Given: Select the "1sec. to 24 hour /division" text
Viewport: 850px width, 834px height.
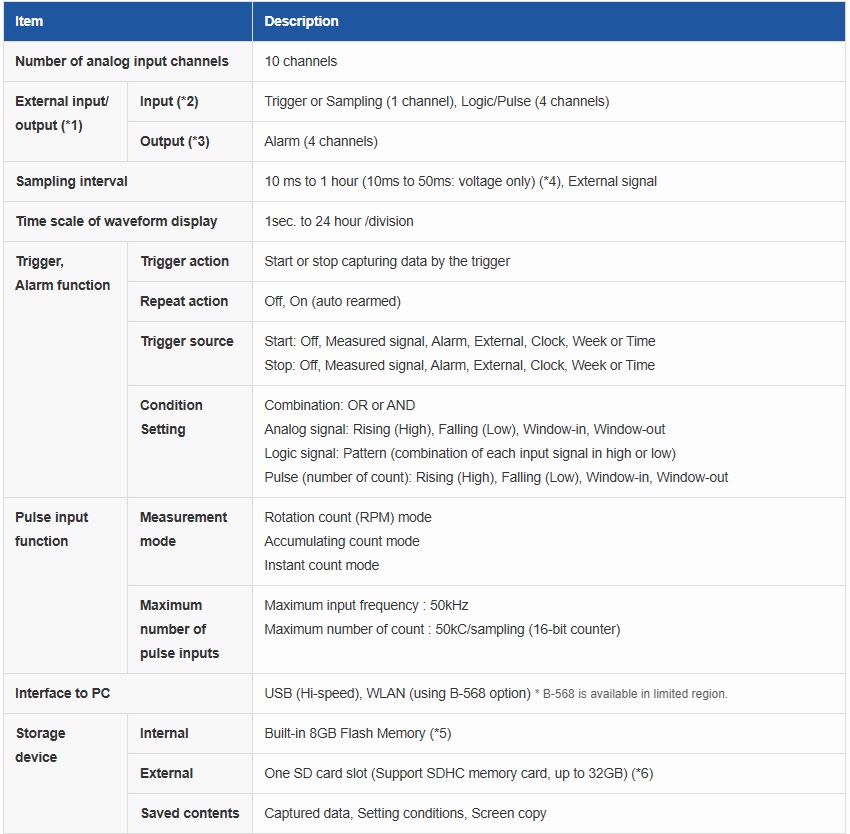Looking at the screenshot, I should (339, 221).
